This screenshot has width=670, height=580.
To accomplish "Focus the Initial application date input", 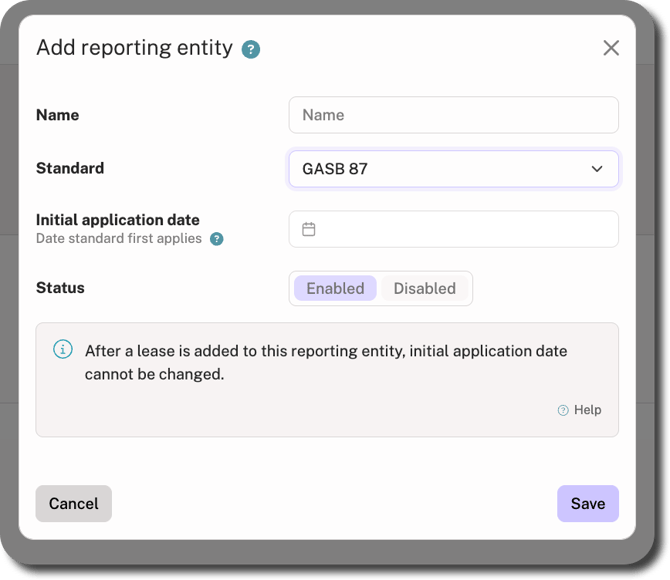I will coord(453,229).
